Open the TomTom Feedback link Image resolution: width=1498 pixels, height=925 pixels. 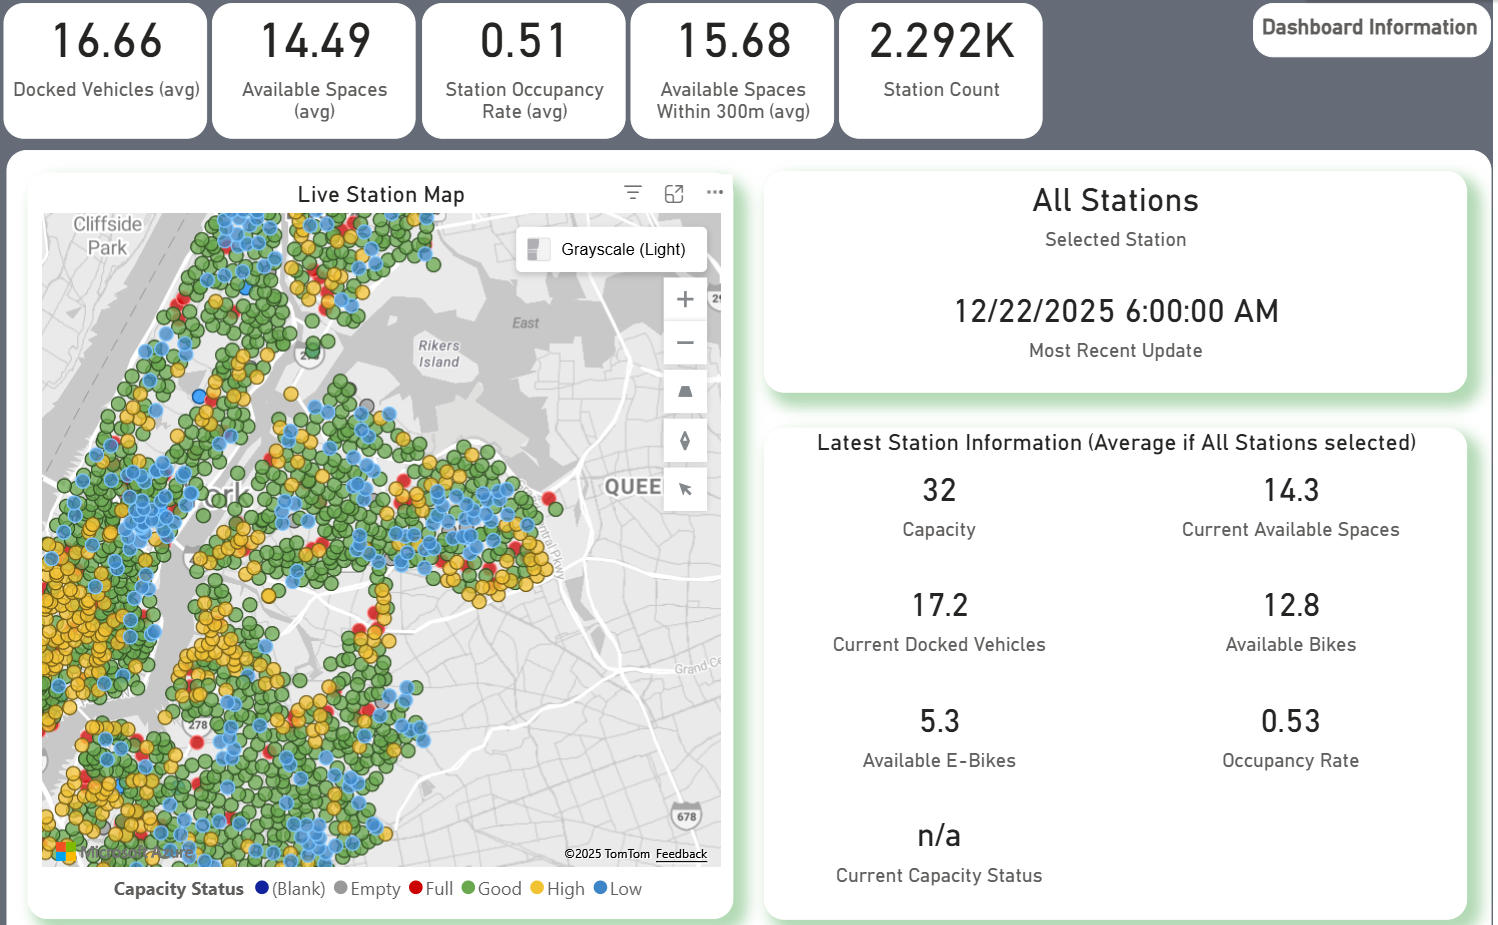click(x=681, y=854)
